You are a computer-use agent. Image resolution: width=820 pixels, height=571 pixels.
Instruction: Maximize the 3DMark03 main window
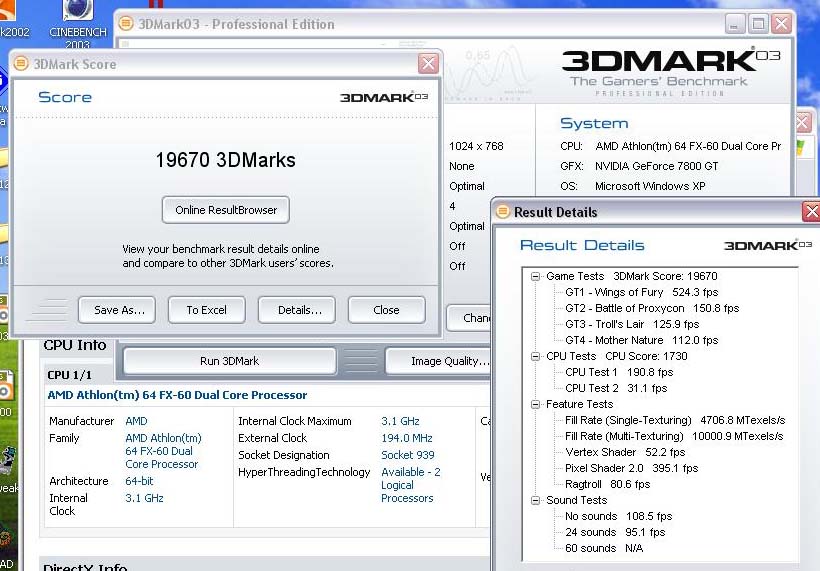pos(758,24)
